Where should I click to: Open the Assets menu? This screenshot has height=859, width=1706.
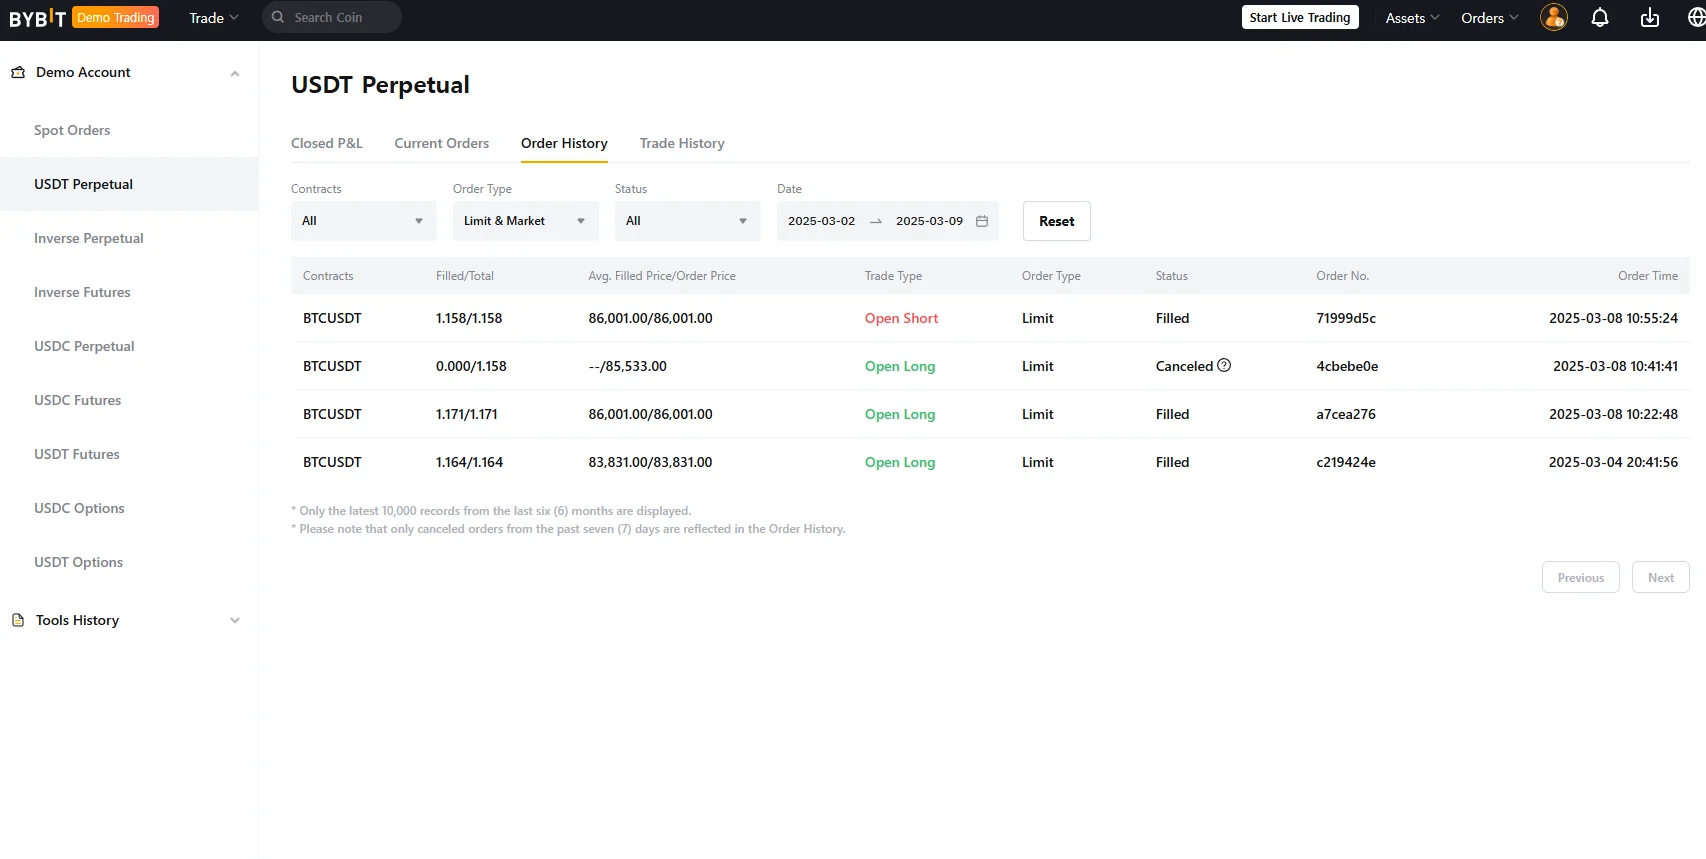coord(1411,18)
